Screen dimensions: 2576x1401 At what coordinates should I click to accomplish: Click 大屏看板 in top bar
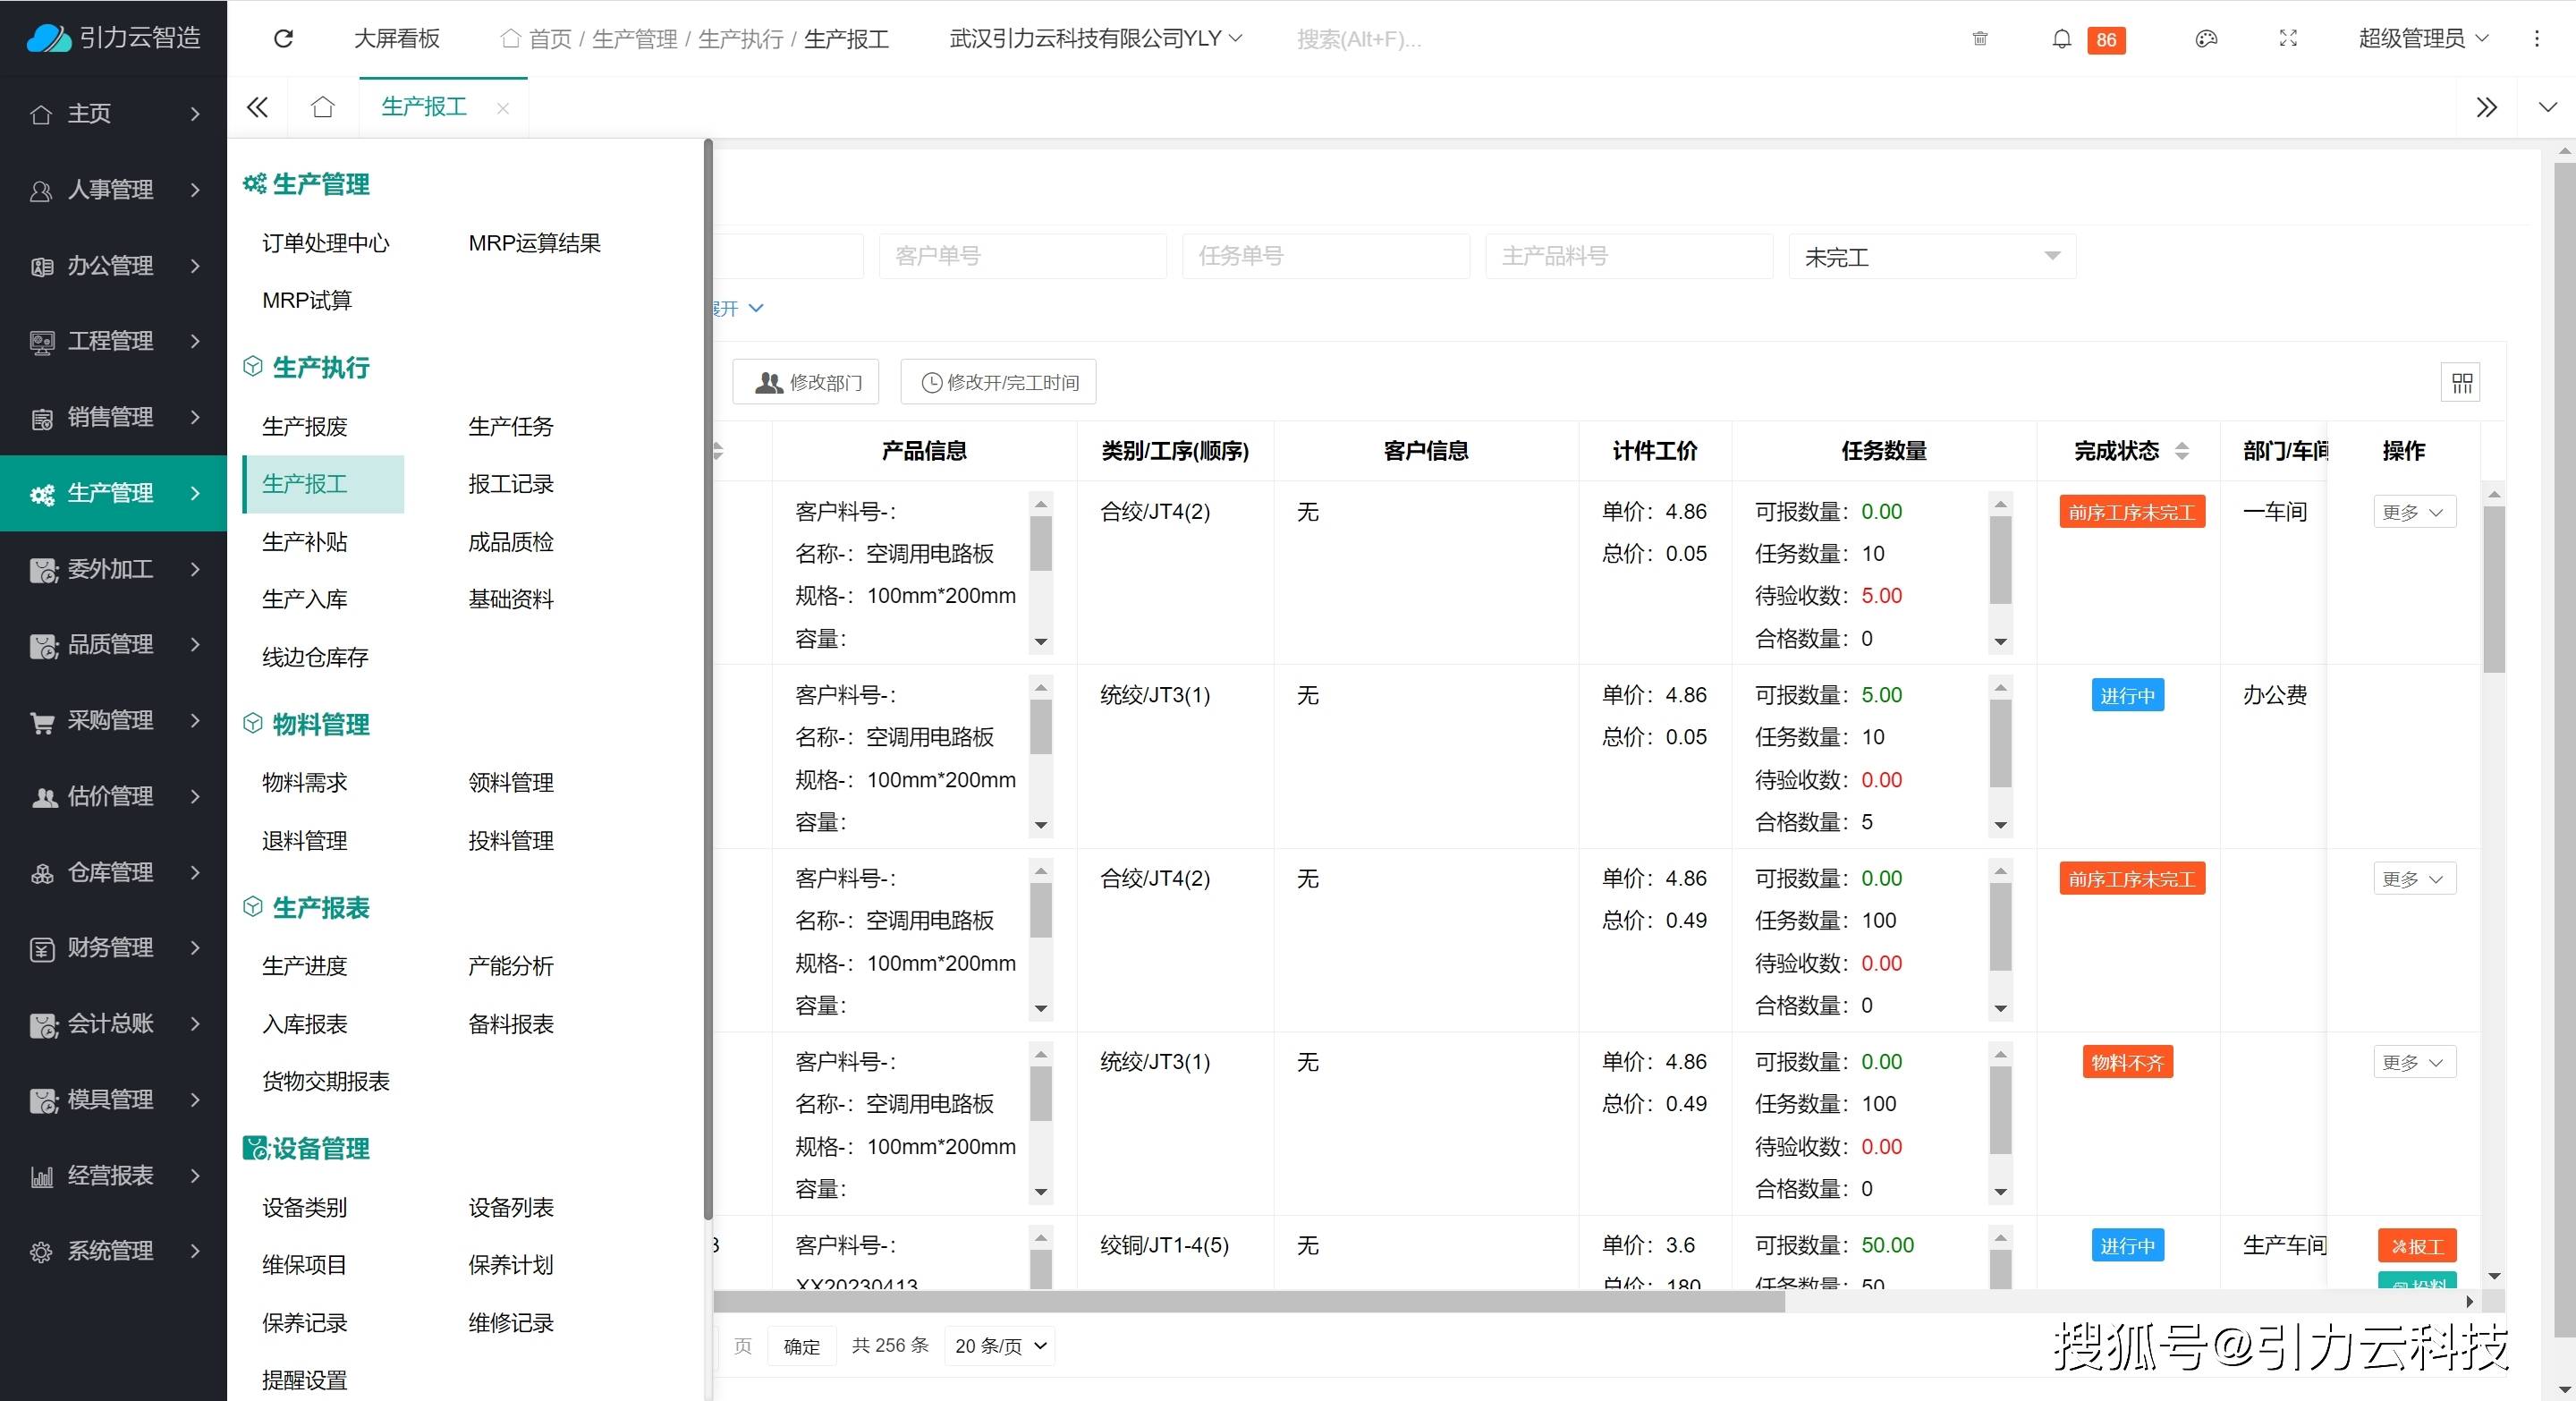pos(397,39)
